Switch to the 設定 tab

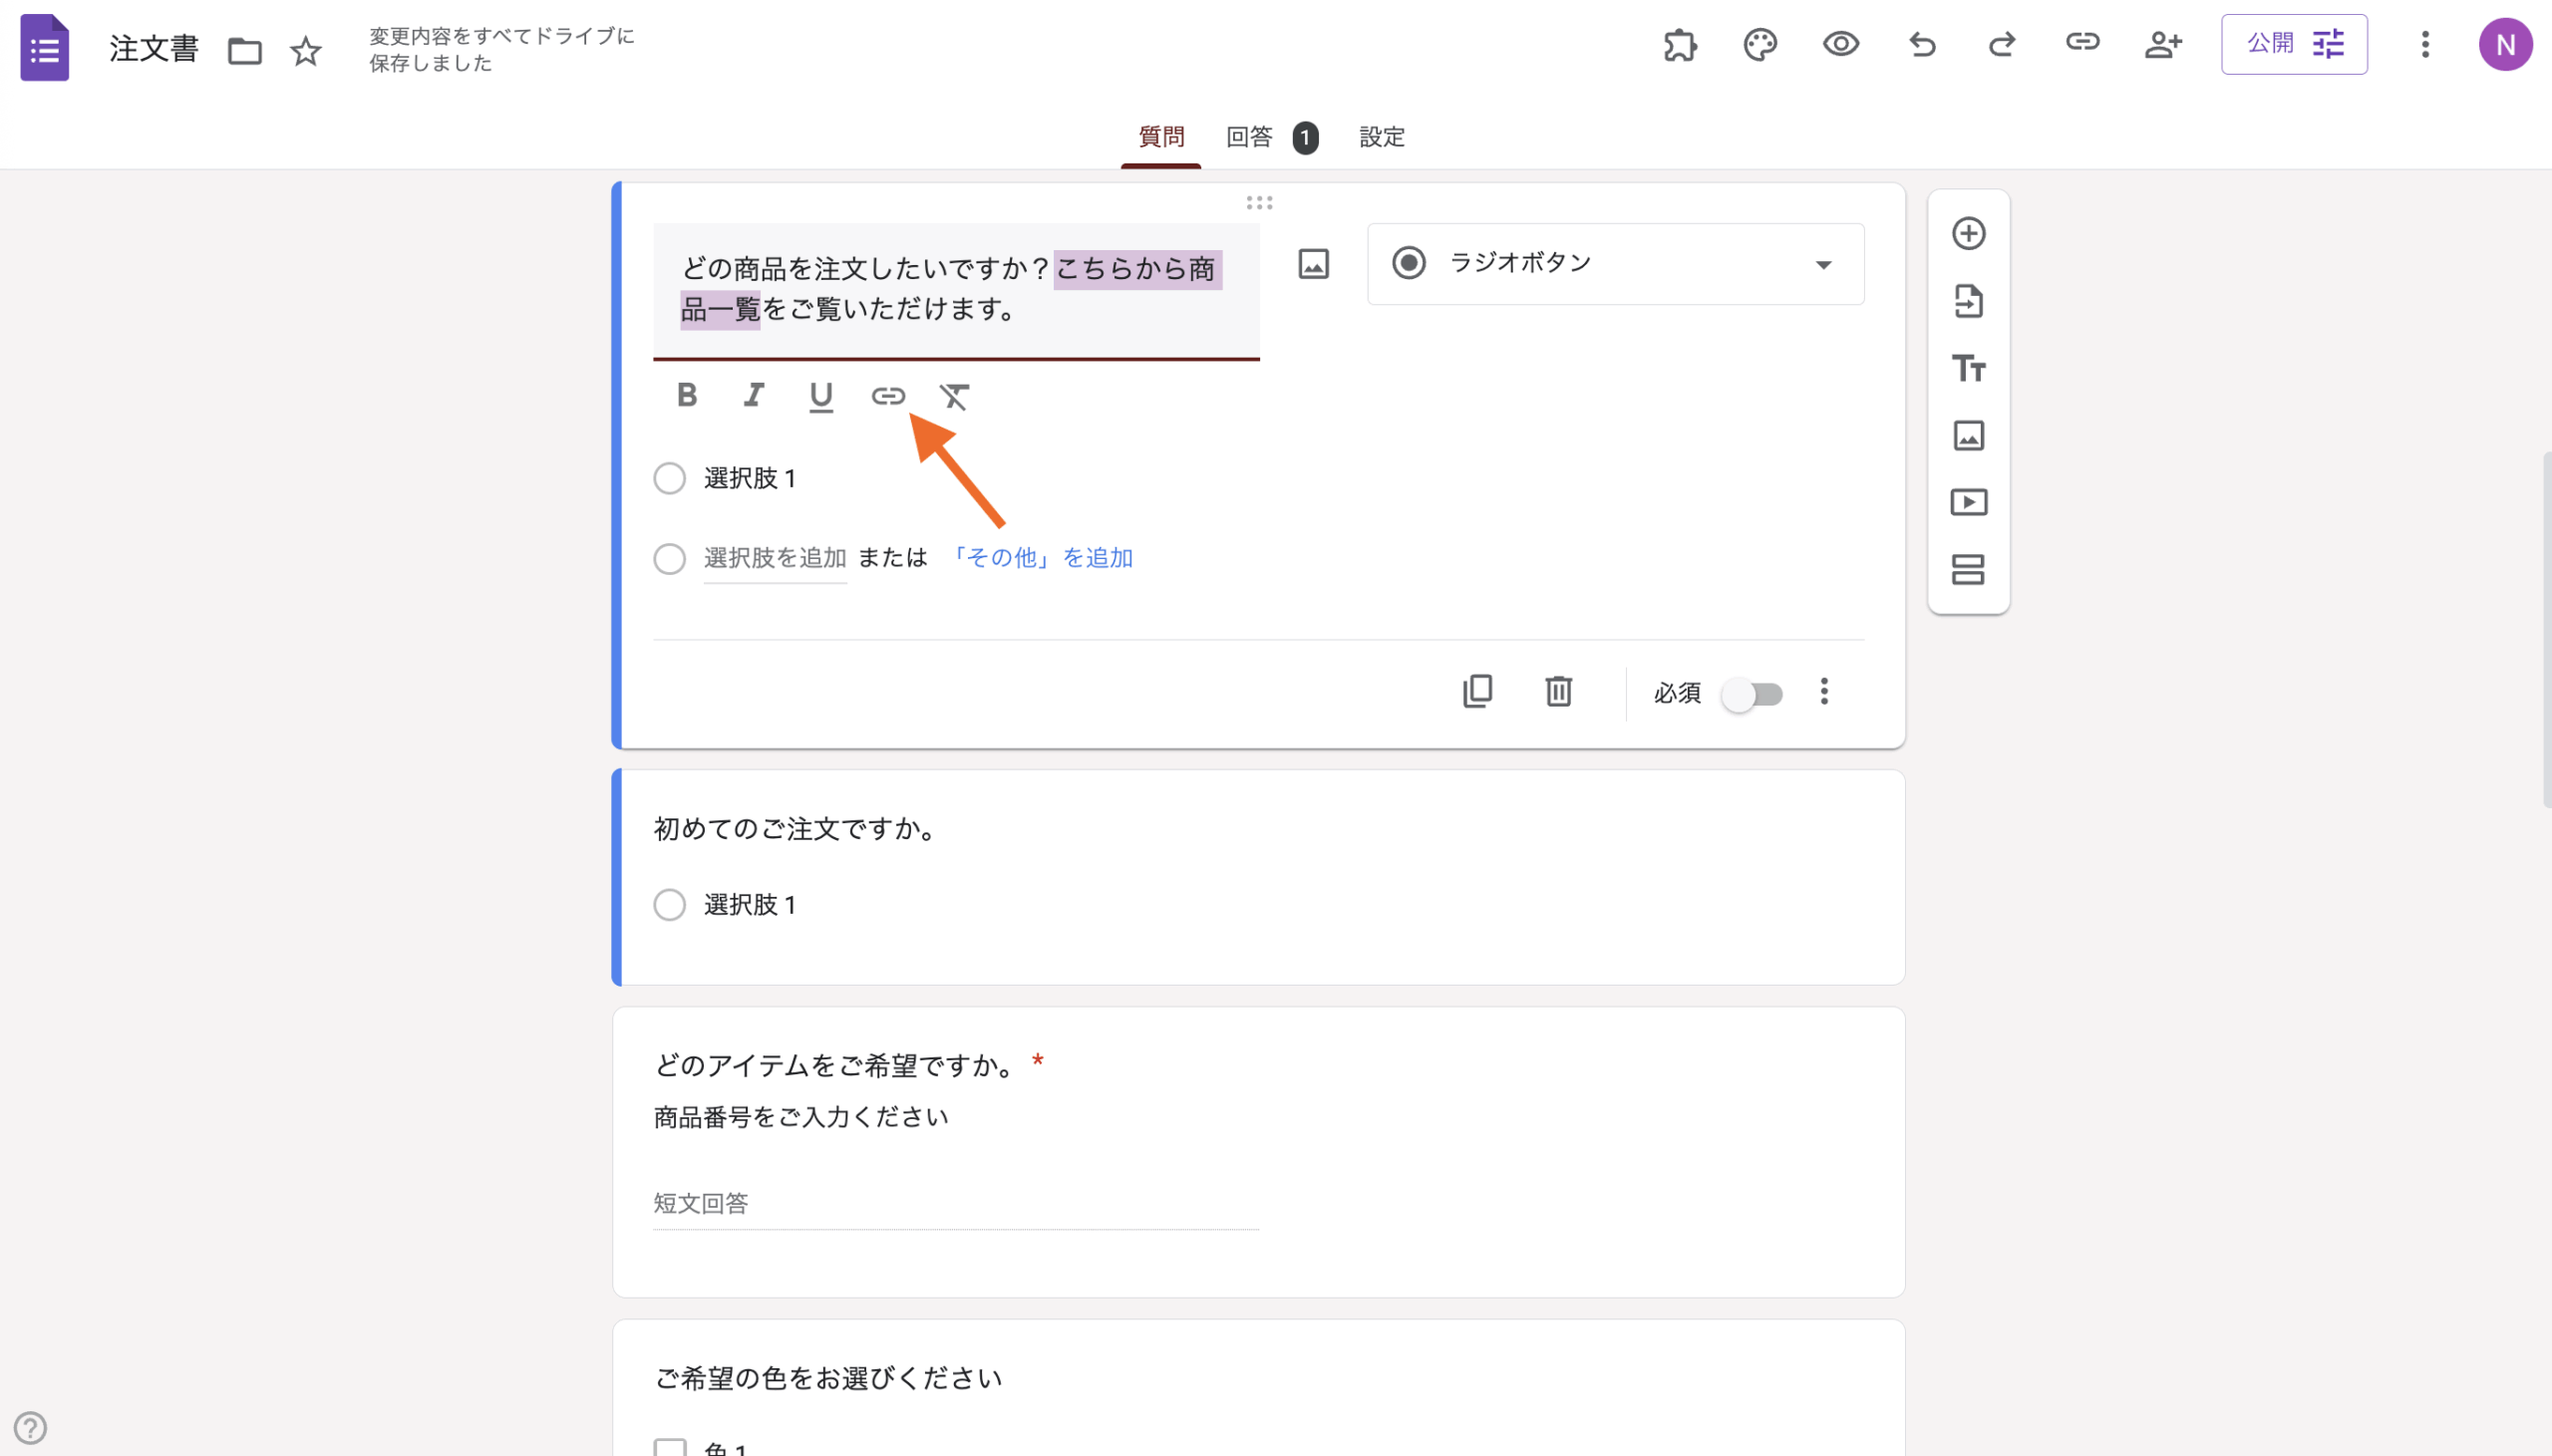click(x=1382, y=137)
